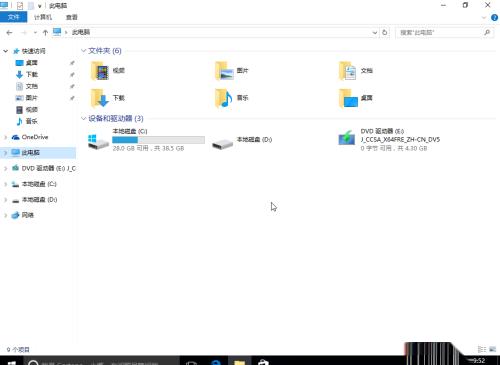The height and width of the screenshot is (365, 500).
Task: Select 文档 in the quick access sidebar
Action: (31, 86)
